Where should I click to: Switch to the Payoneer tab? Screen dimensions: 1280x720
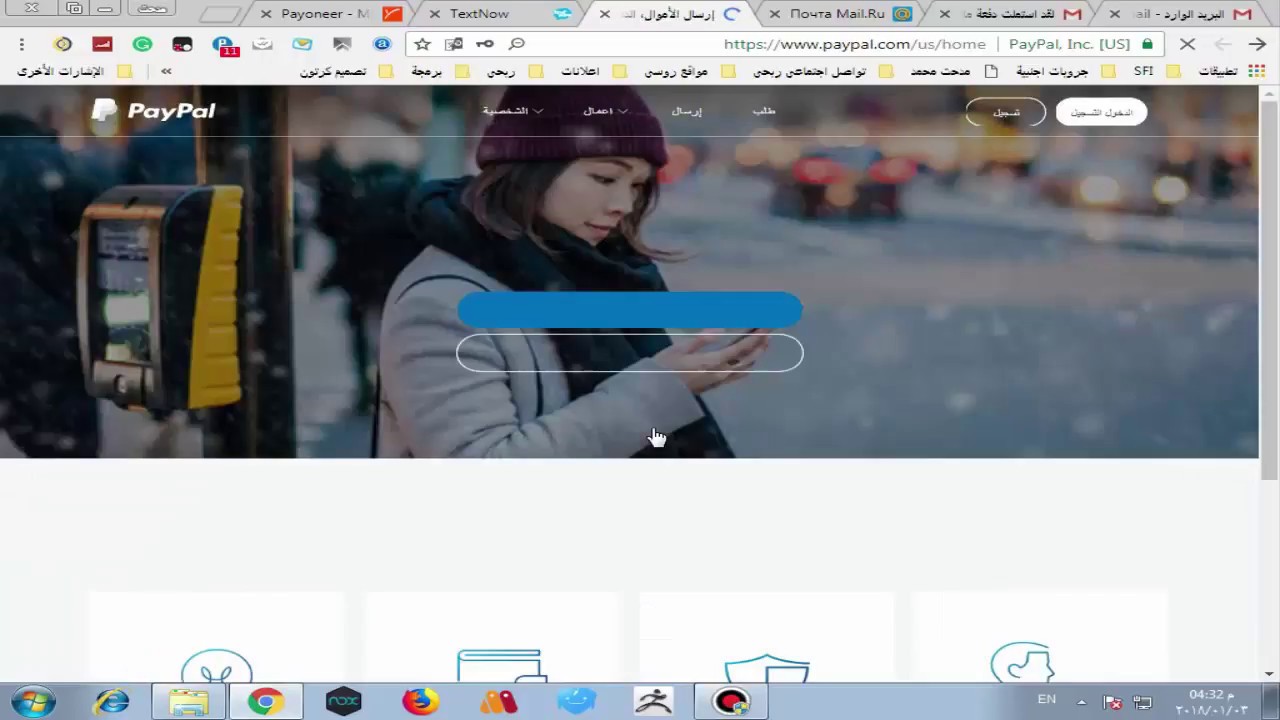(325, 14)
